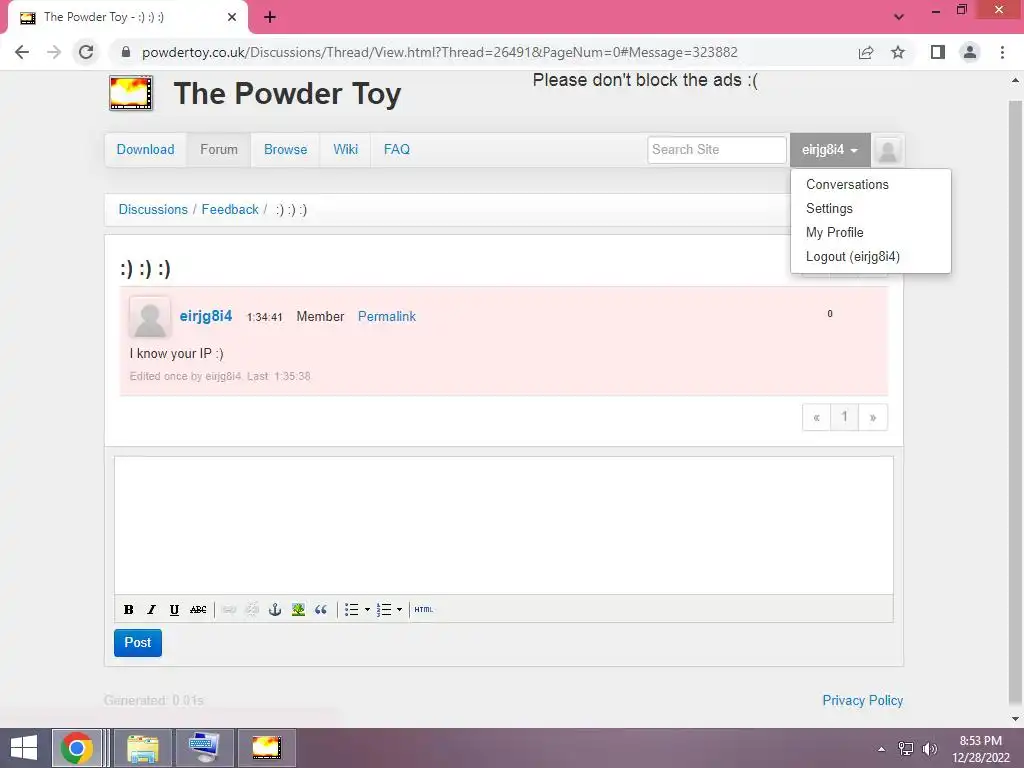Open the FAQ nav tab
The width and height of the screenshot is (1024, 768).
397,150
